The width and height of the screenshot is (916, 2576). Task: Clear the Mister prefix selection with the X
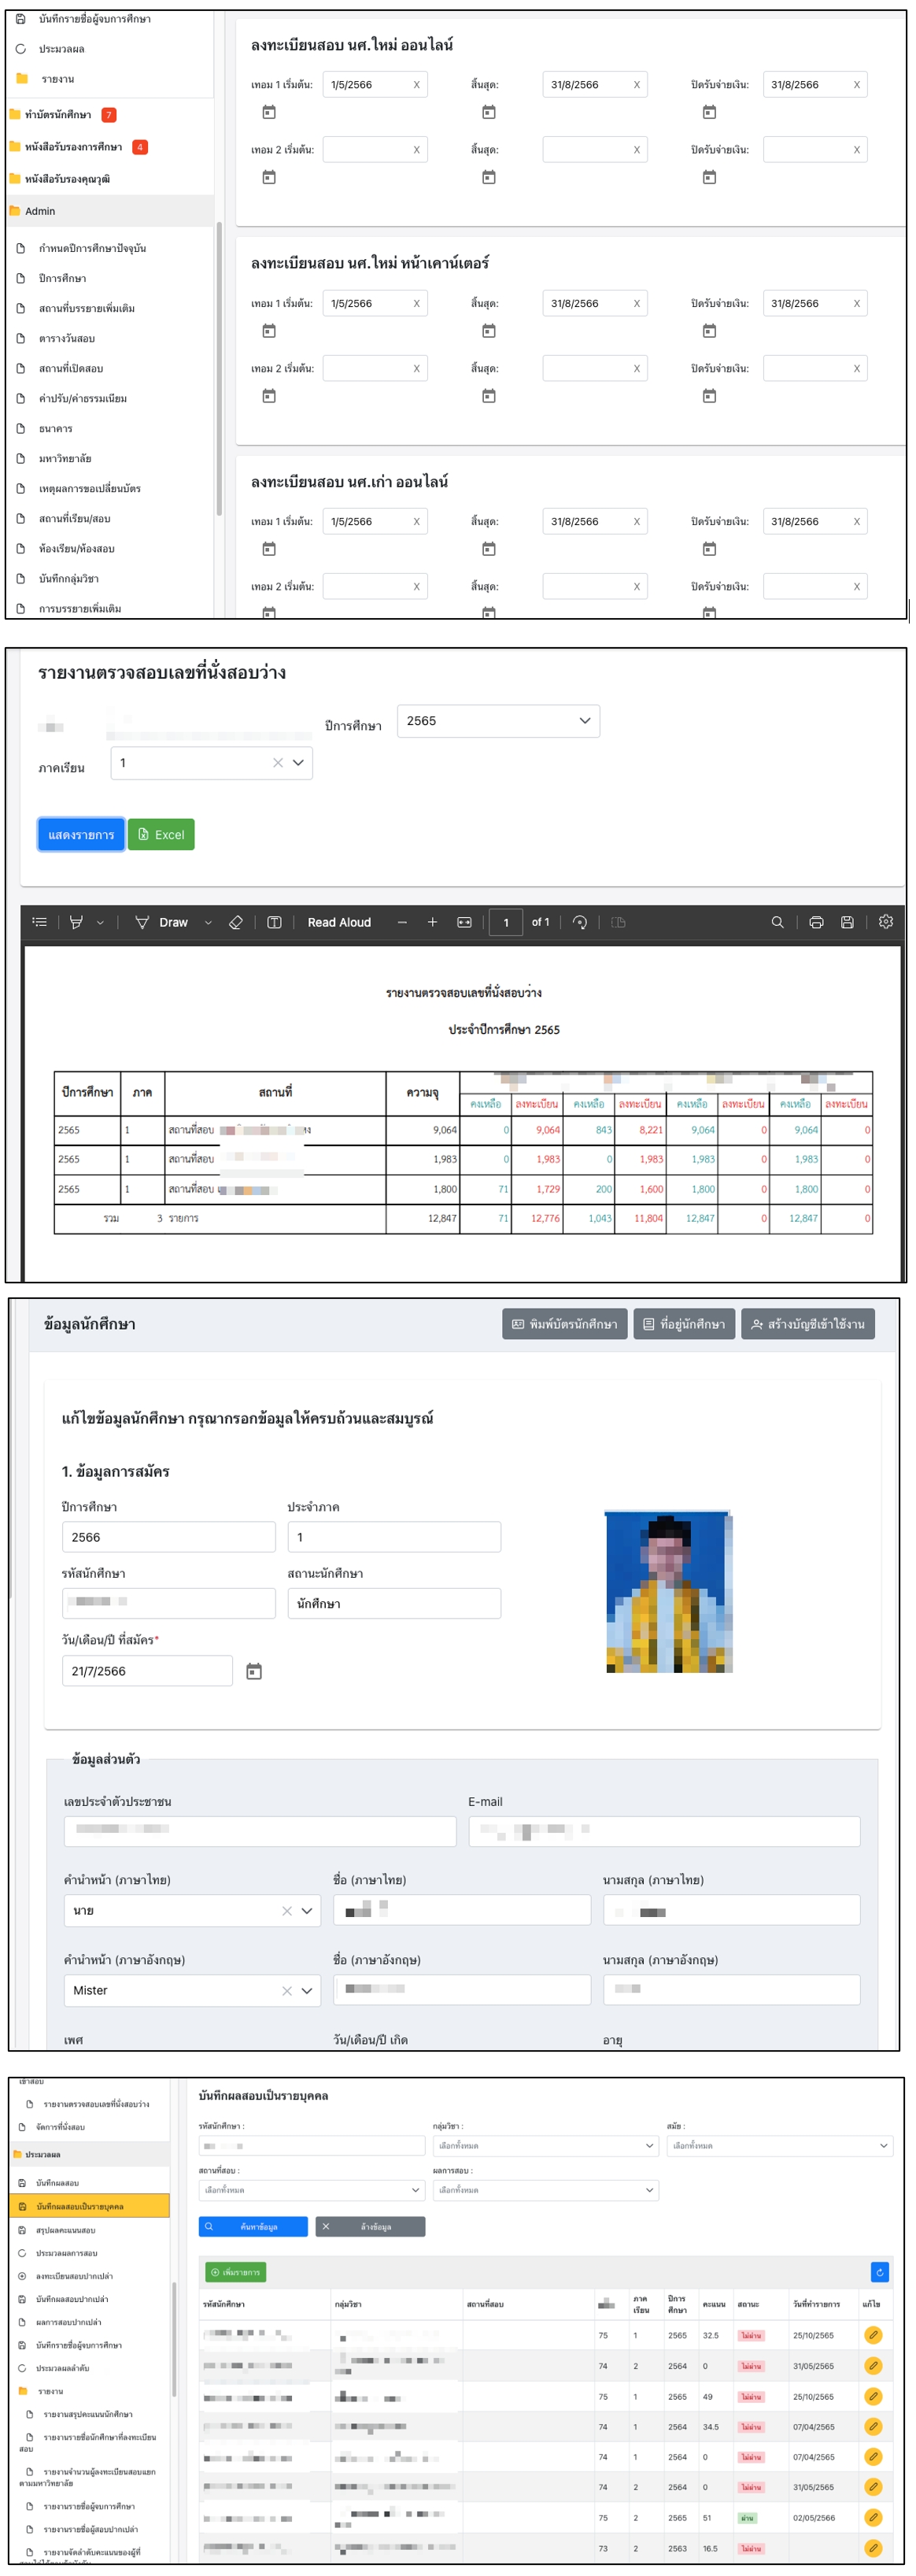(x=287, y=1991)
